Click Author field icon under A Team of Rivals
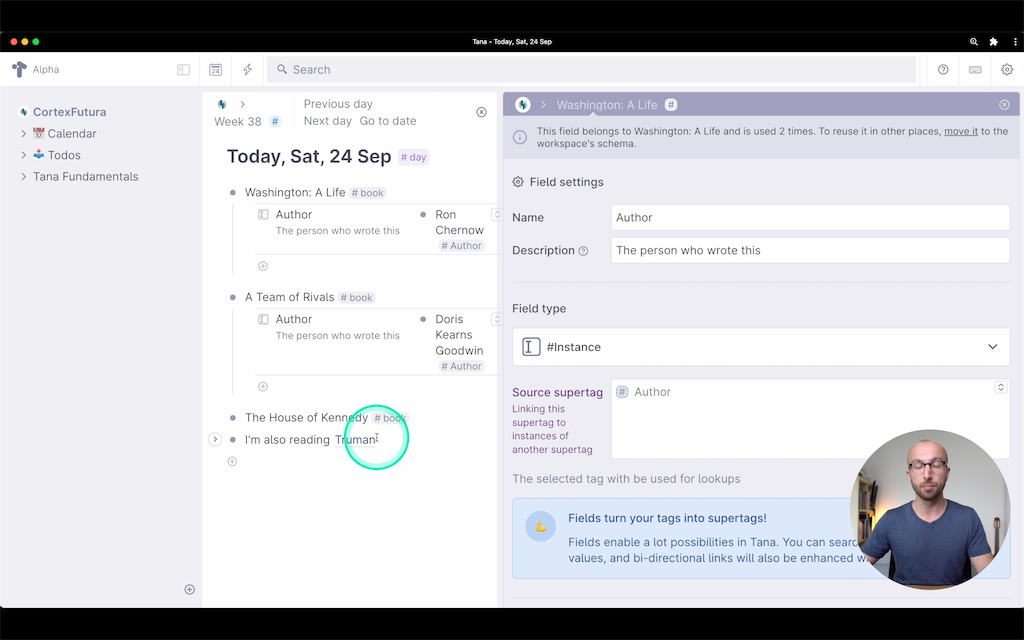The image size is (1024, 640). [x=263, y=319]
